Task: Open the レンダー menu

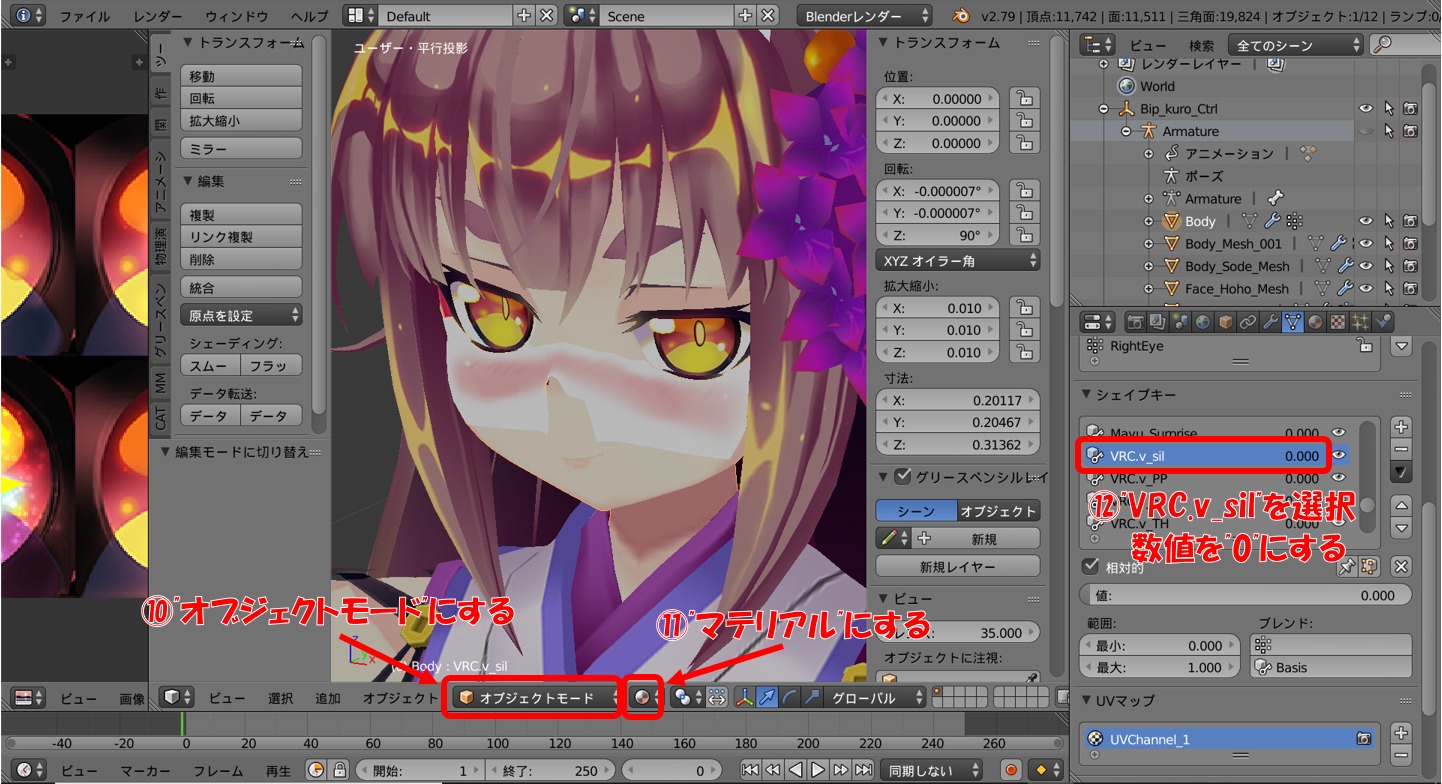Action: (157, 16)
